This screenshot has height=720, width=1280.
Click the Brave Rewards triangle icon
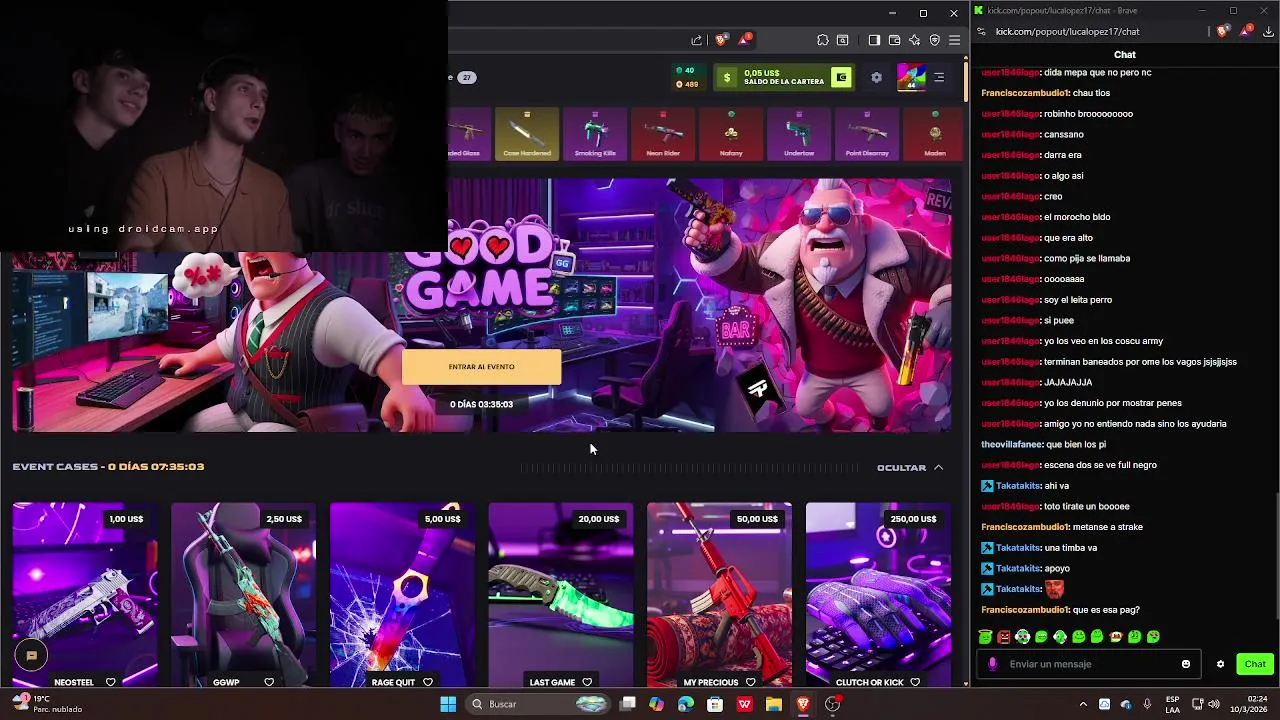pyautogui.click(x=744, y=40)
